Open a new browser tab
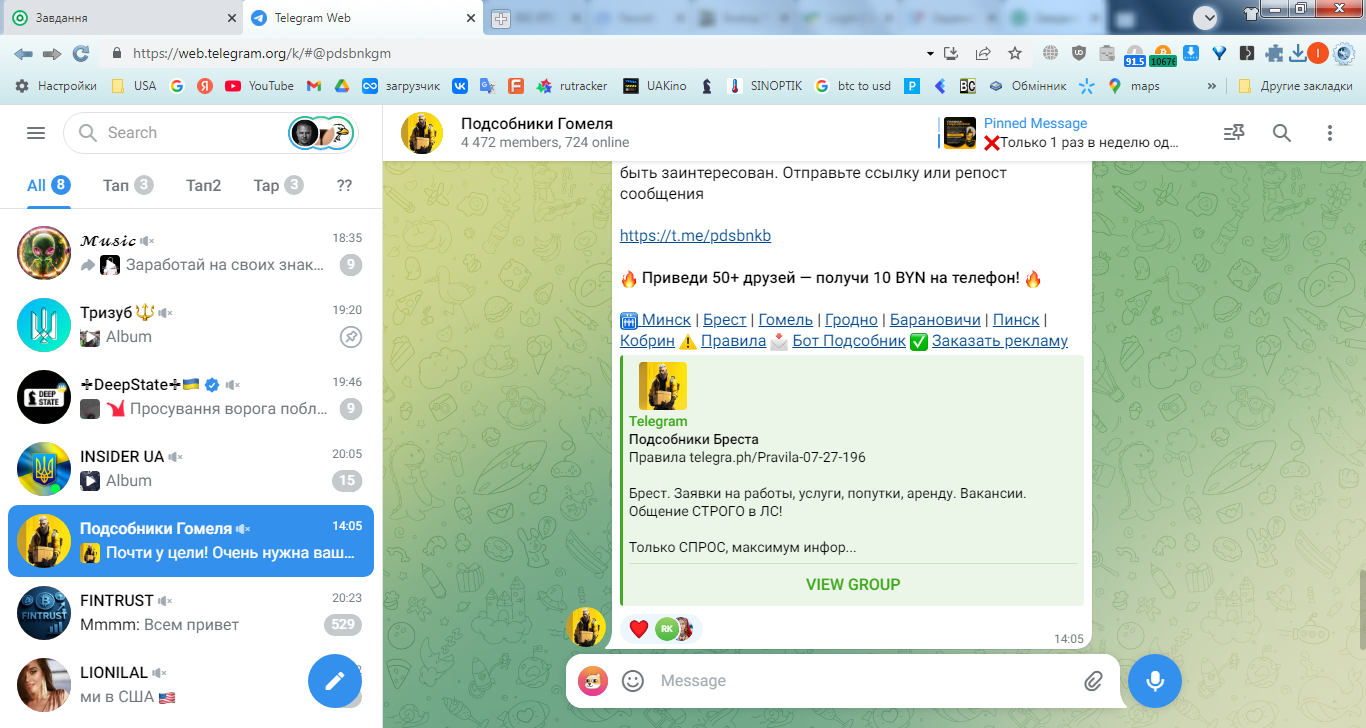Viewport: 1366px width, 728px height. pyautogui.click(x=500, y=18)
